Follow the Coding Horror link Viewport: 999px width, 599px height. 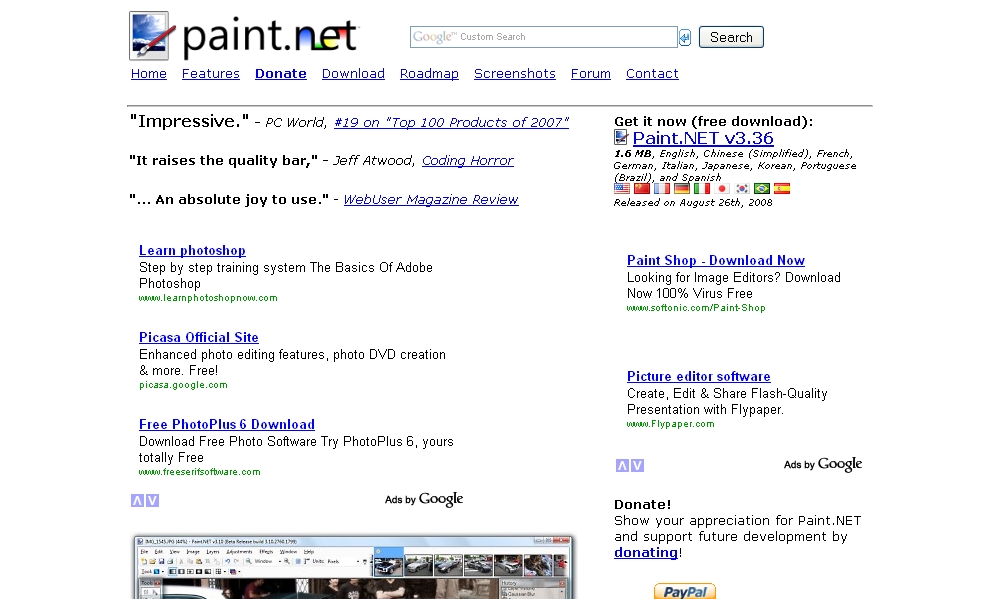(468, 161)
